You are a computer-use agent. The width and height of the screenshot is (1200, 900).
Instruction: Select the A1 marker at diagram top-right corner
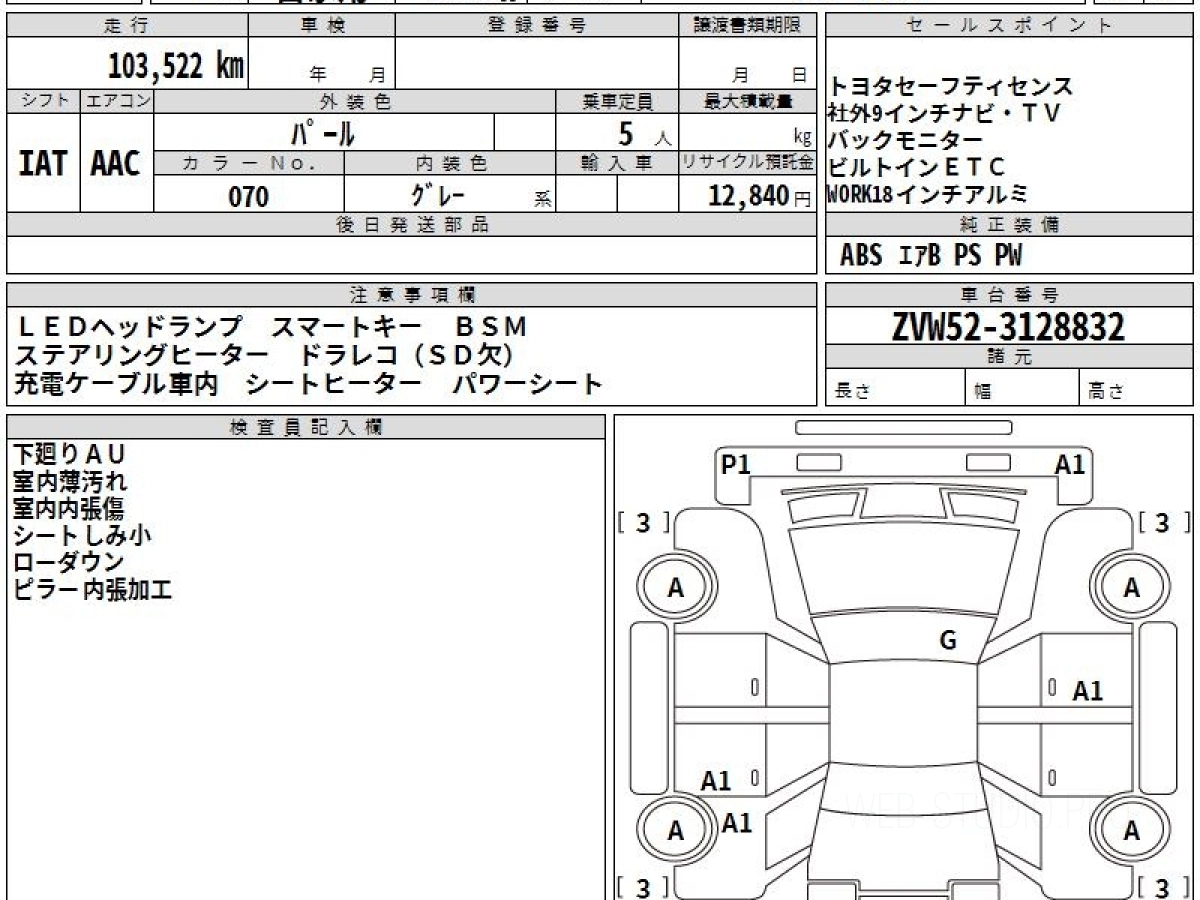[x=1069, y=464]
